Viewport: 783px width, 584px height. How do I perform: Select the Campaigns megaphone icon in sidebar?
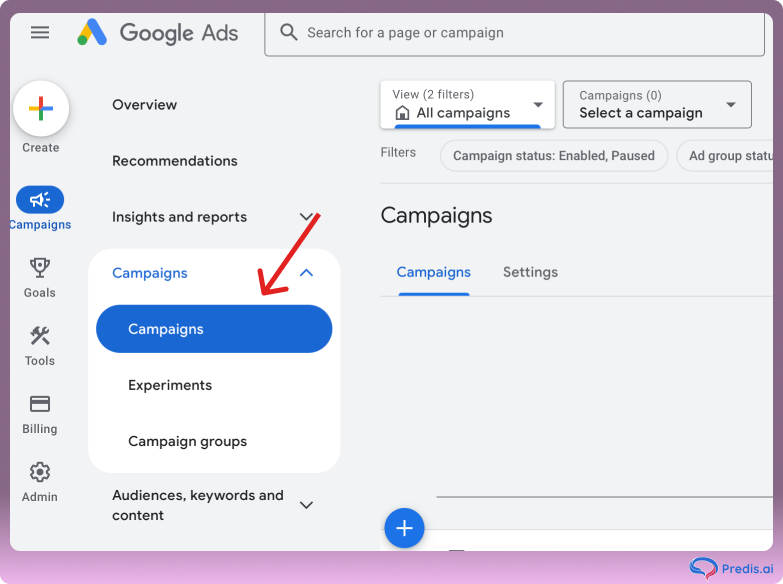40,199
